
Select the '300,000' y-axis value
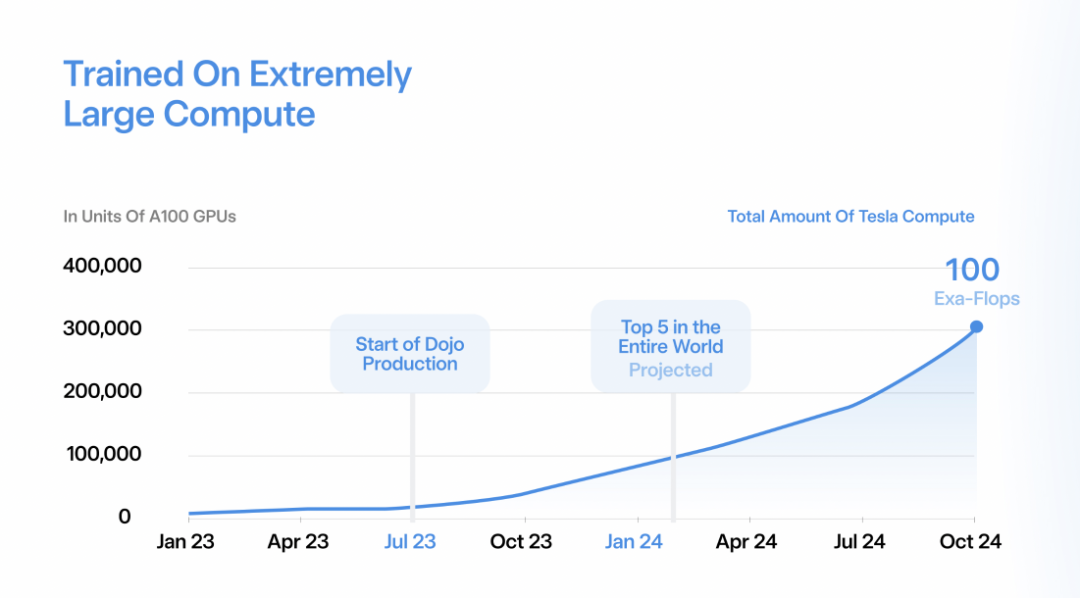click(x=103, y=329)
